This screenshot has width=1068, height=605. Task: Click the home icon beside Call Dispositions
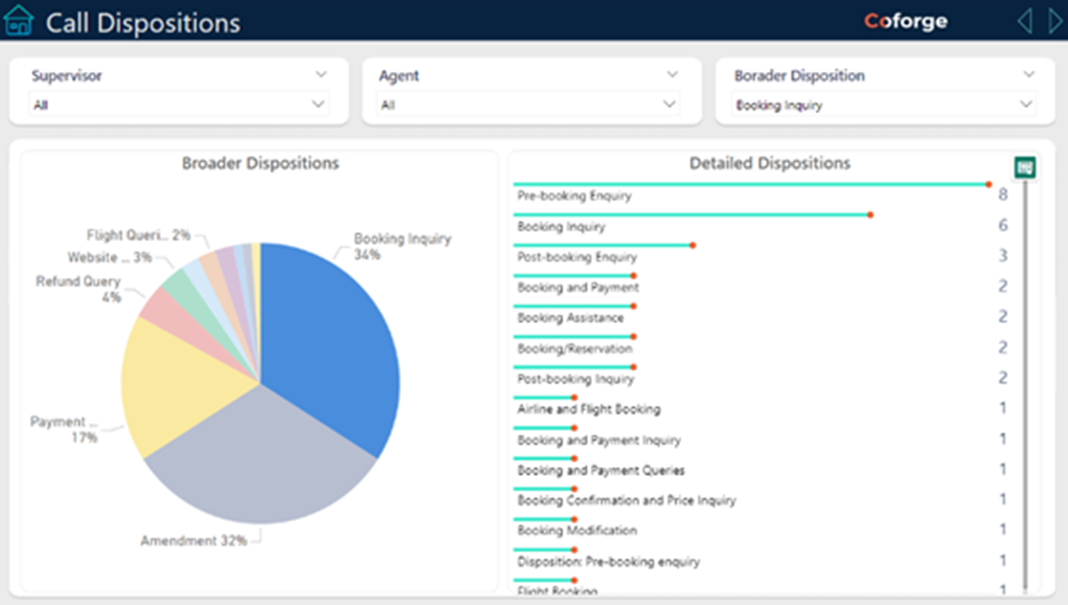[x=19, y=21]
